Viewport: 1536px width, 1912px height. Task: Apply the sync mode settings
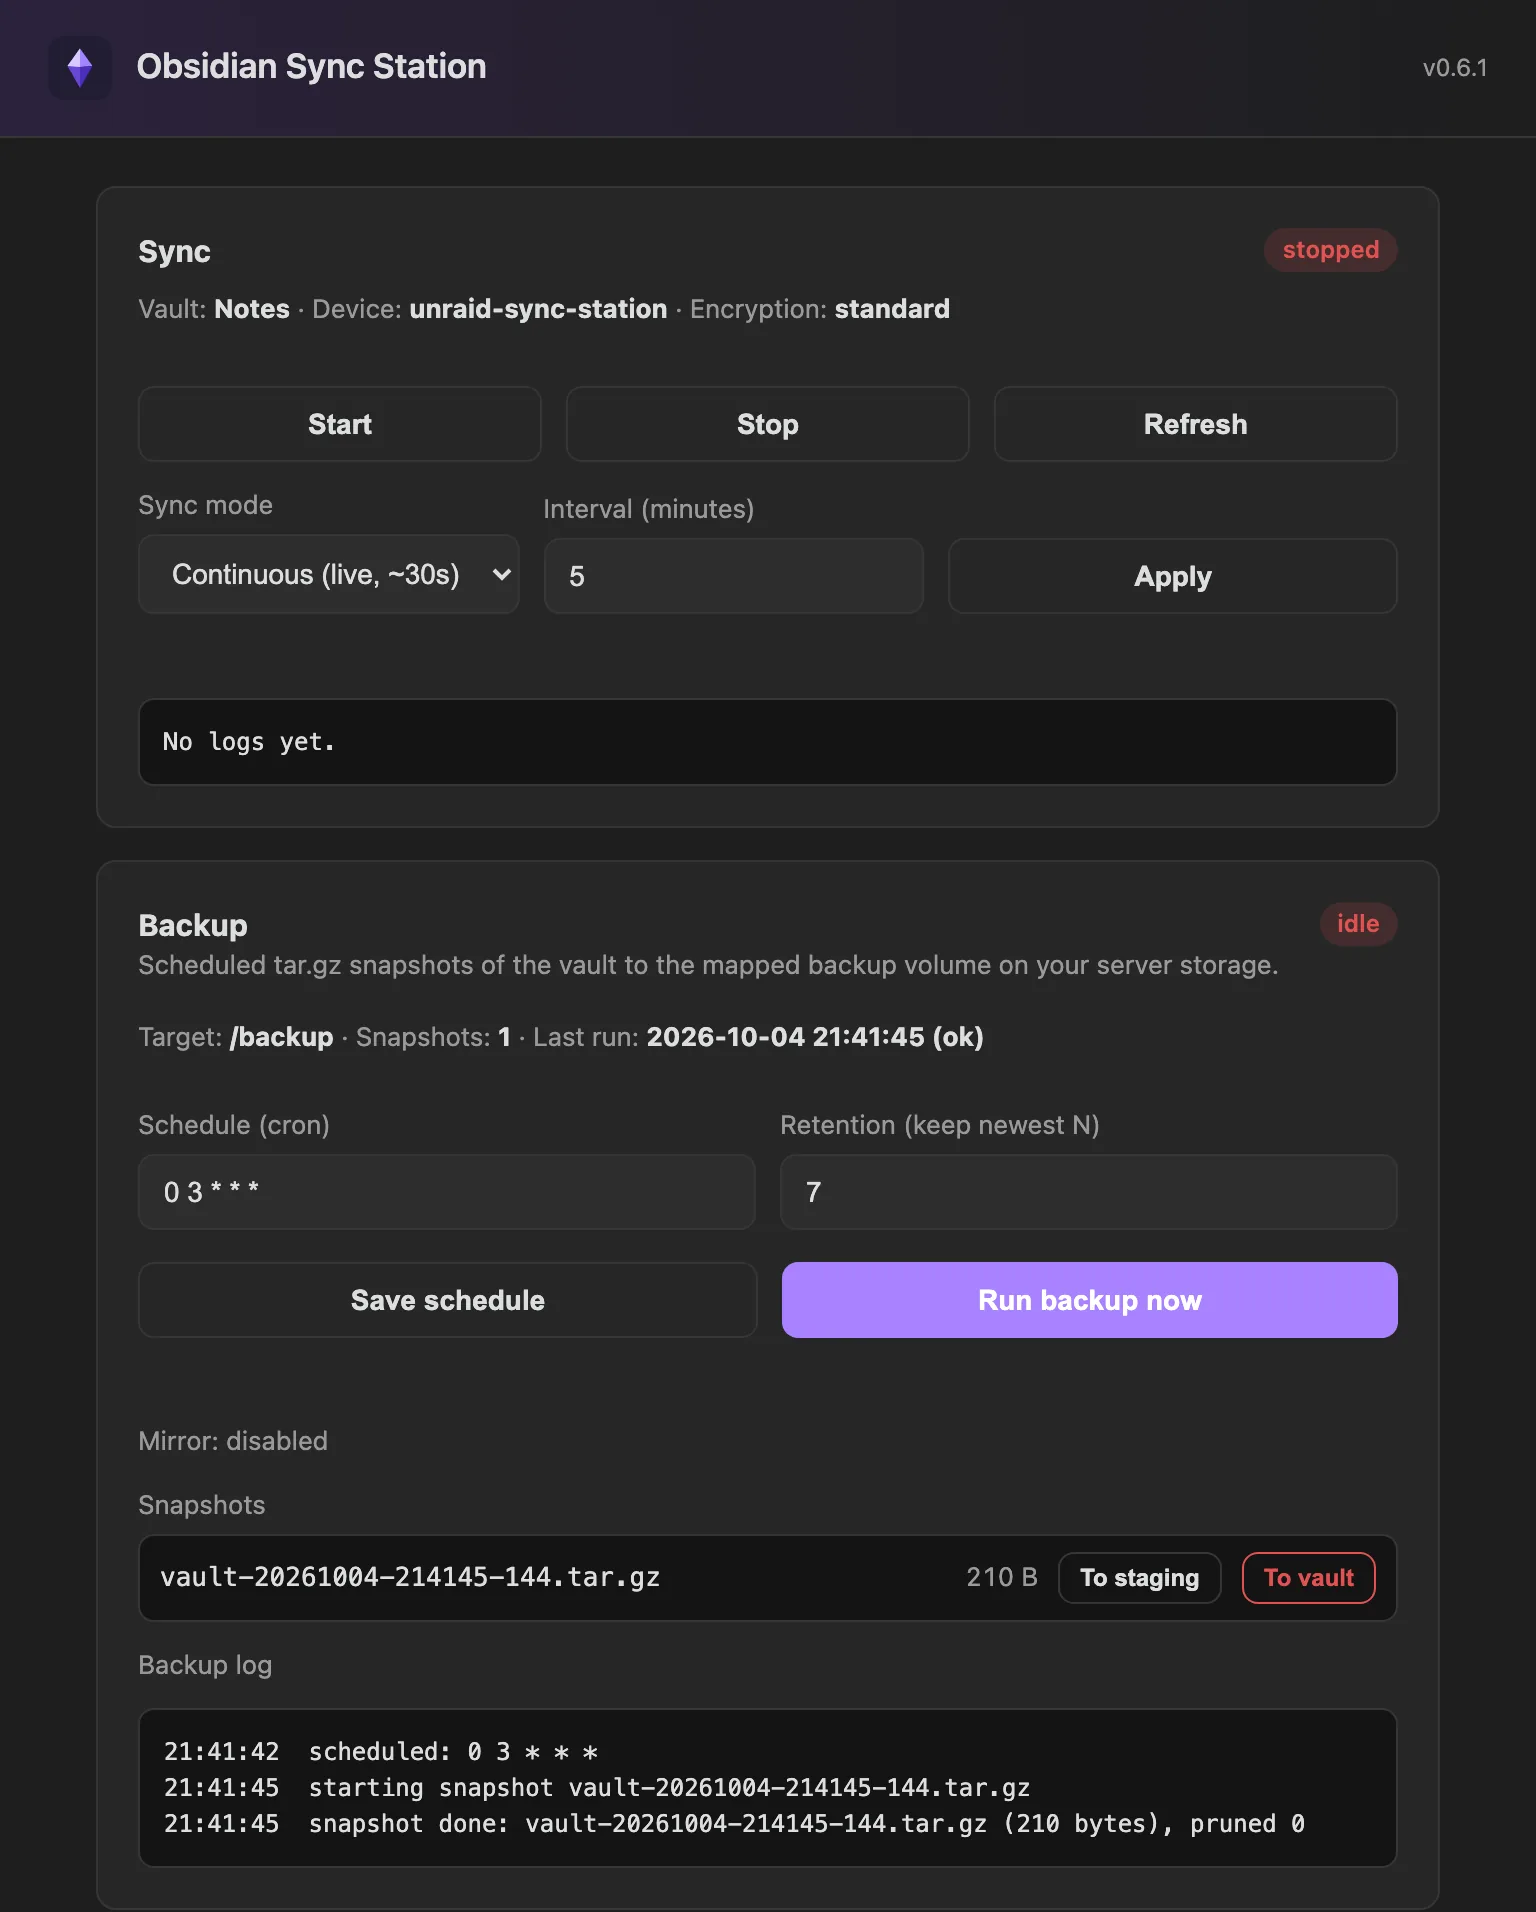(x=1173, y=576)
